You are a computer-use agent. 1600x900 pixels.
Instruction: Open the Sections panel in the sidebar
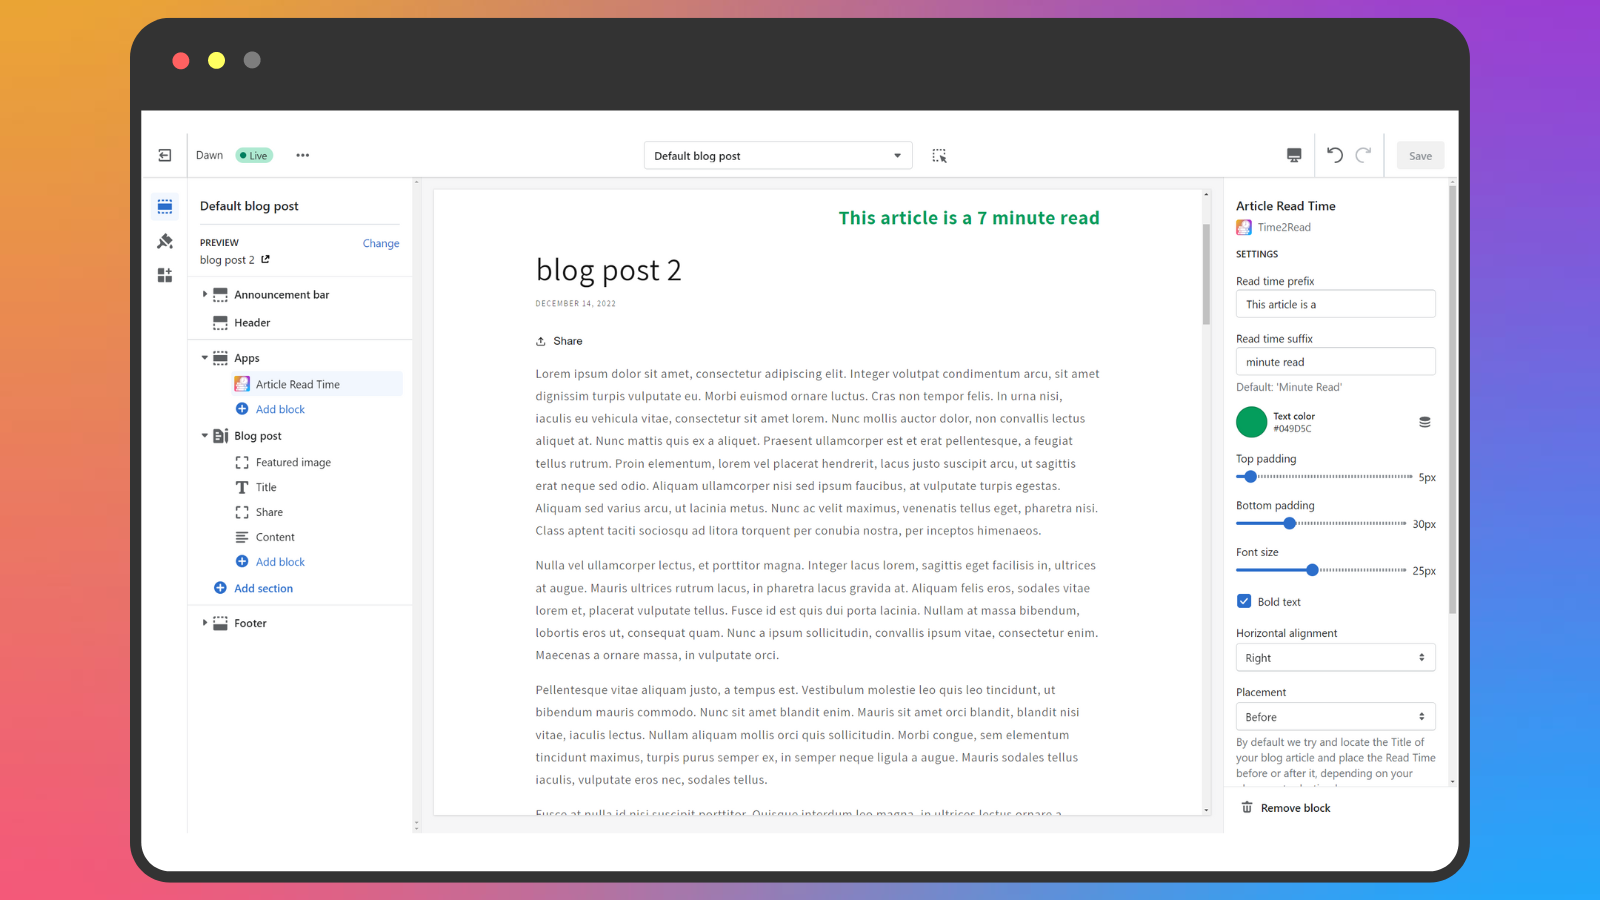pos(165,206)
